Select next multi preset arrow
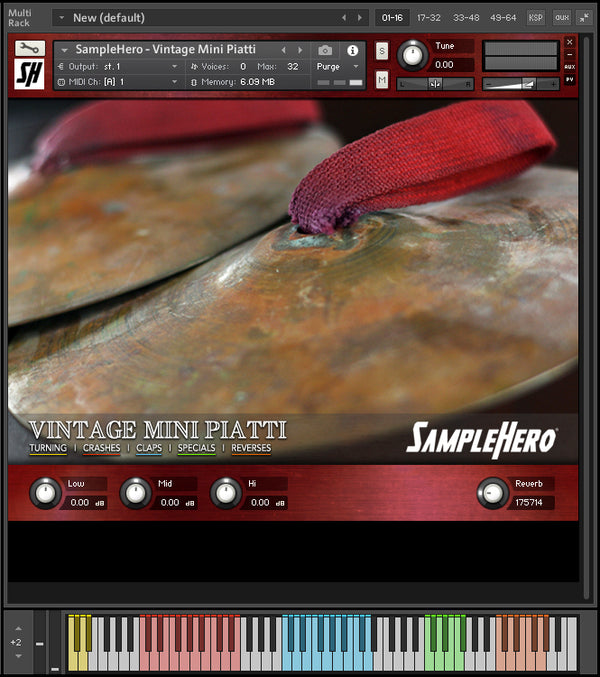600x677 pixels. coord(360,18)
